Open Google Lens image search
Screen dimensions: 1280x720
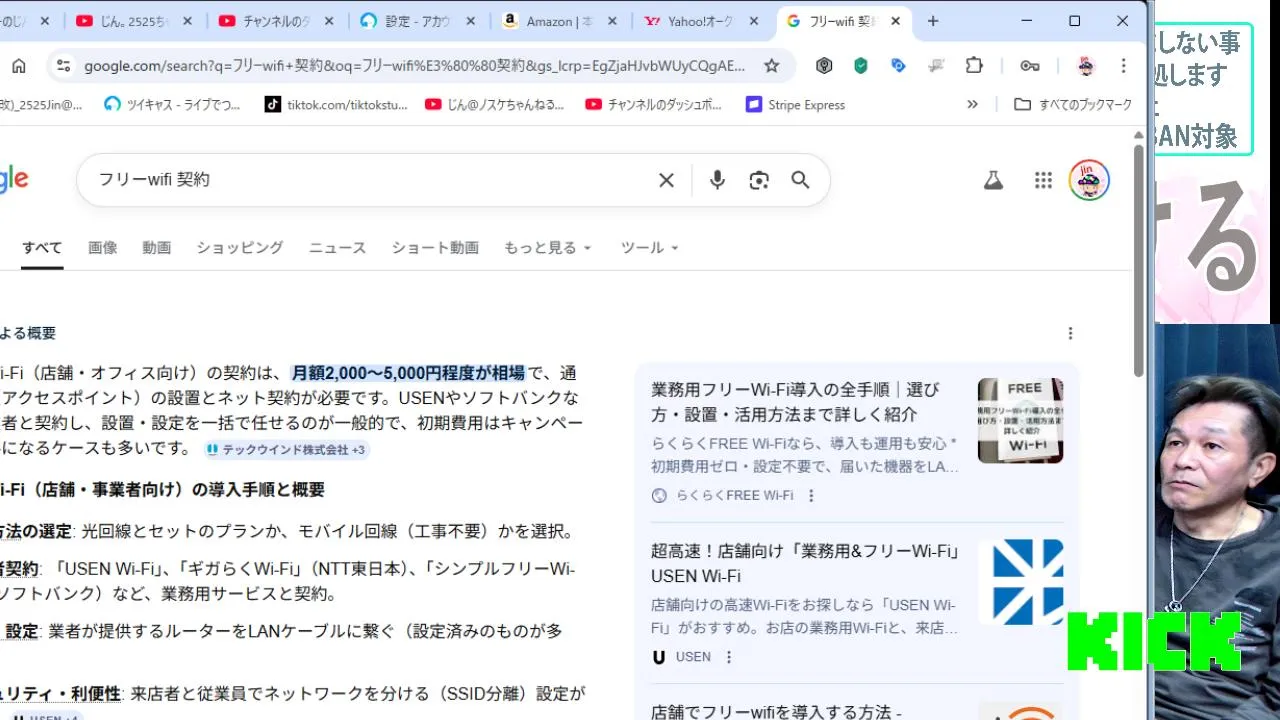click(759, 180)
